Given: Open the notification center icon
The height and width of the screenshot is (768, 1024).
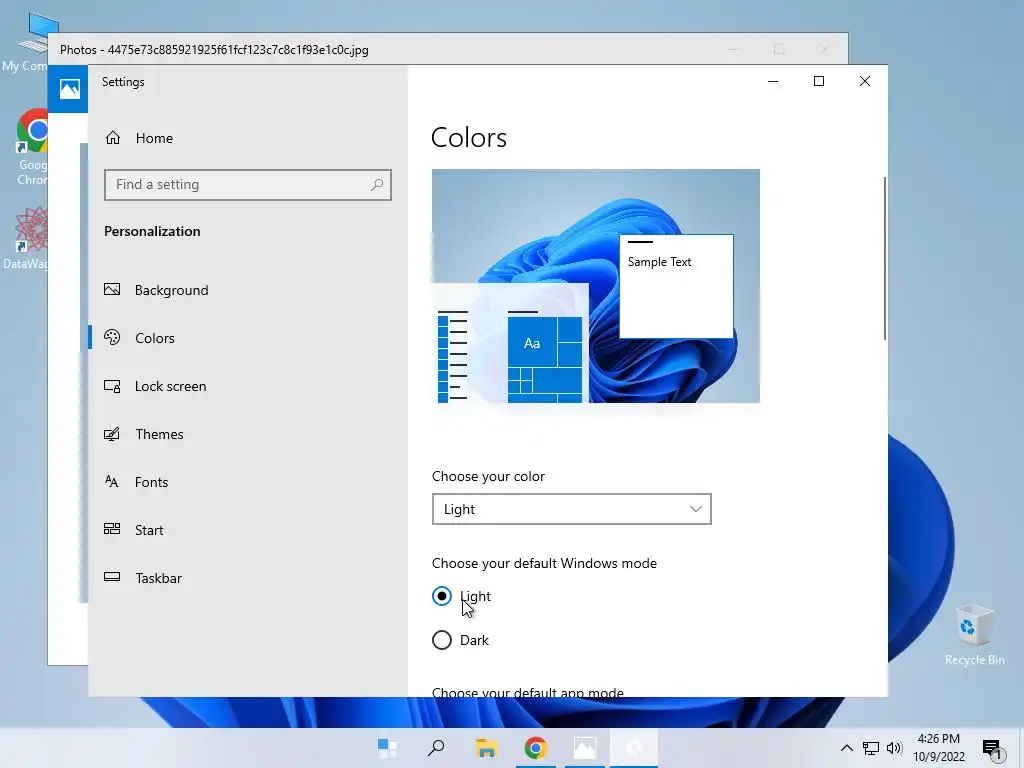Looking at the screenshot, I should coord(992,748).
